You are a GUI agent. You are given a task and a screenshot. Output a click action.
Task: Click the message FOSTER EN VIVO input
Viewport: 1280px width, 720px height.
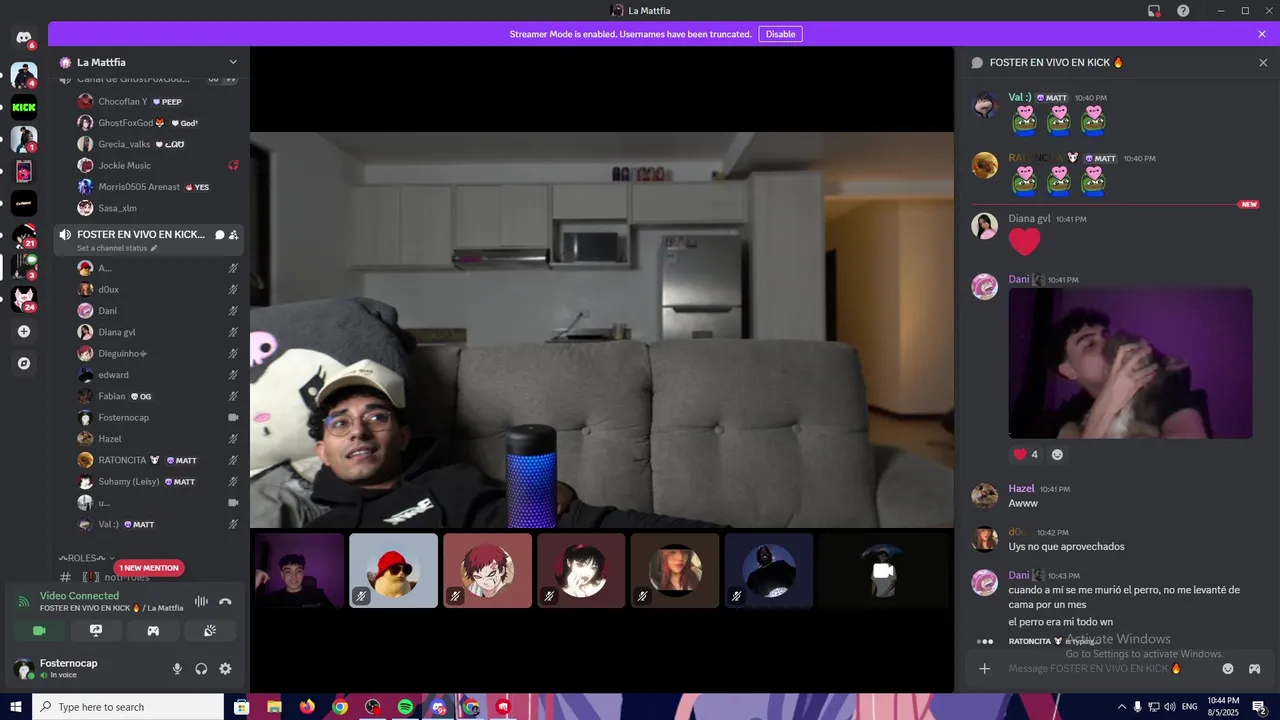(1108, 668)
